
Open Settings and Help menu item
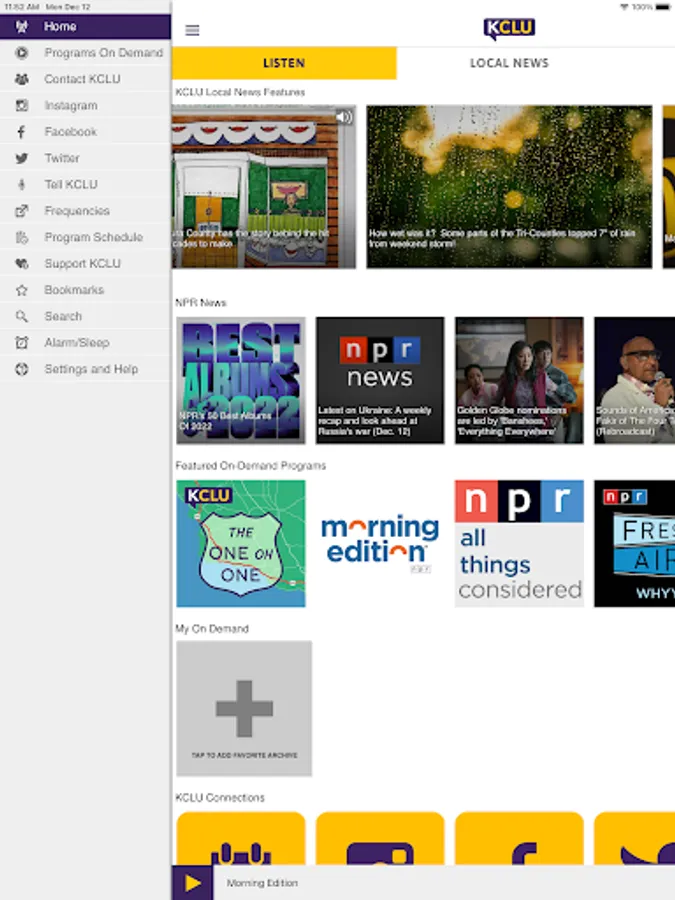click(x=85, y=369)
